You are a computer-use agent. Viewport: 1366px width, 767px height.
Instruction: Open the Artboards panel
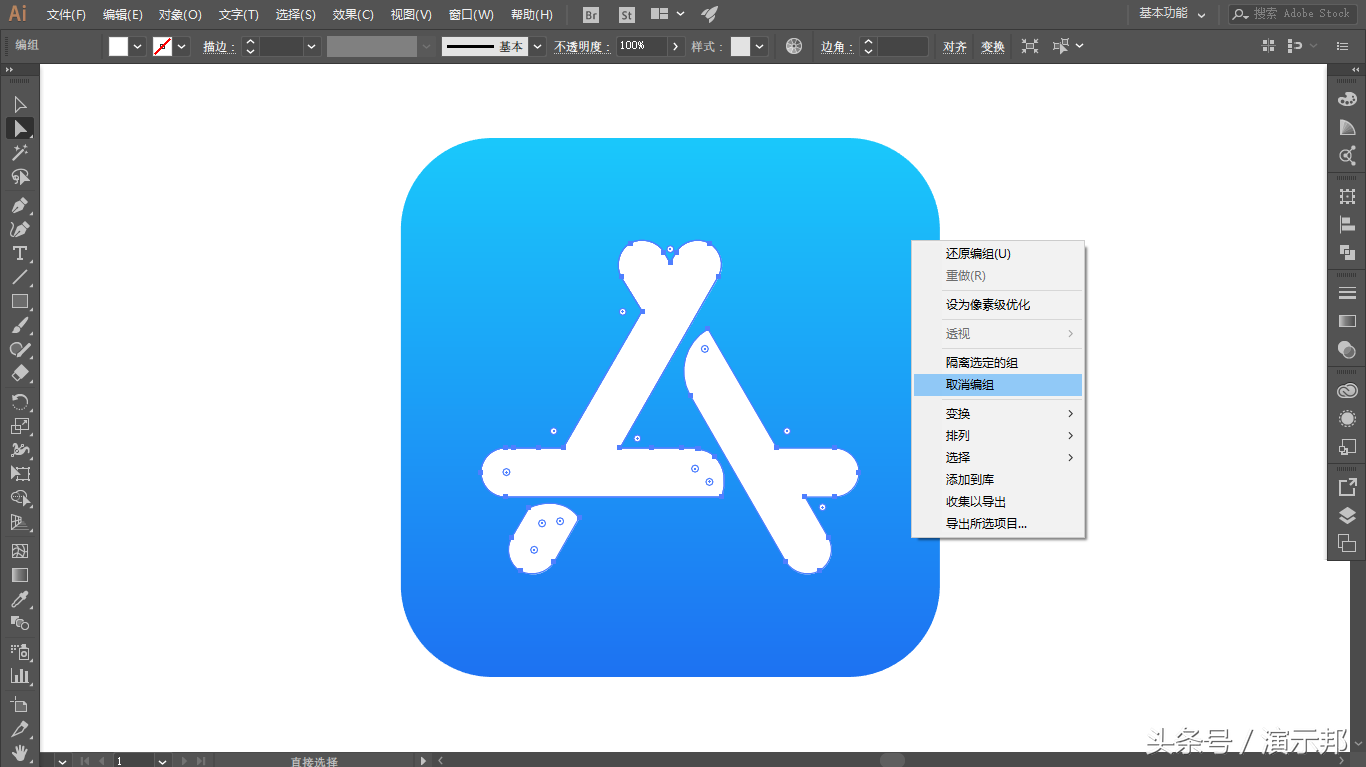click(x=1347, y=543)
